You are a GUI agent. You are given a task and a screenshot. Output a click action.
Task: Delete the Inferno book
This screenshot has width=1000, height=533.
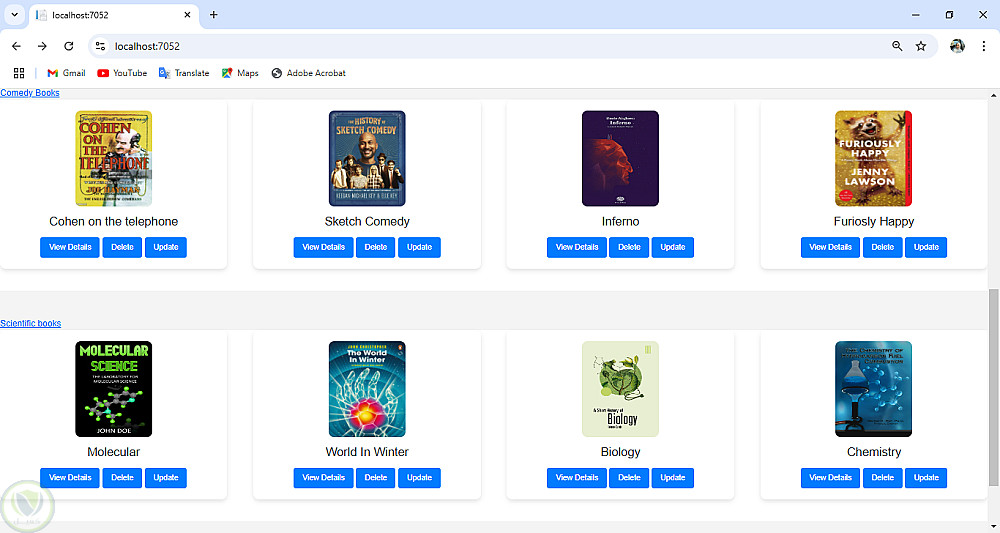click(x=629, y=247)
